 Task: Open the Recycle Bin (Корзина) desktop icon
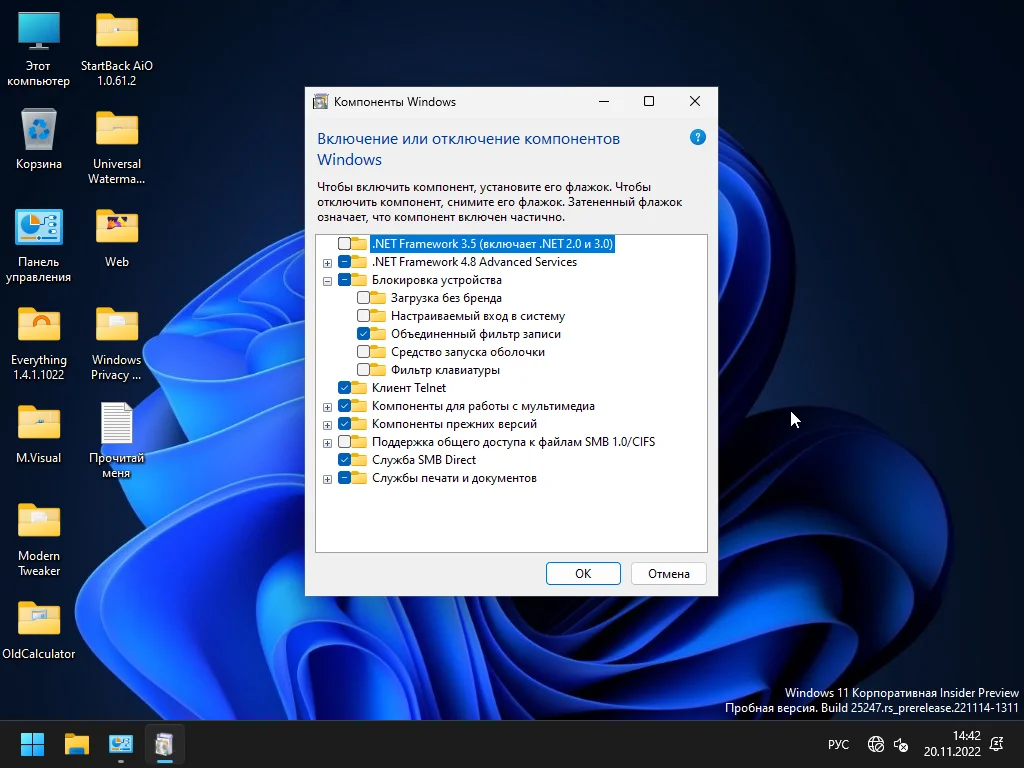pos(39,131)
